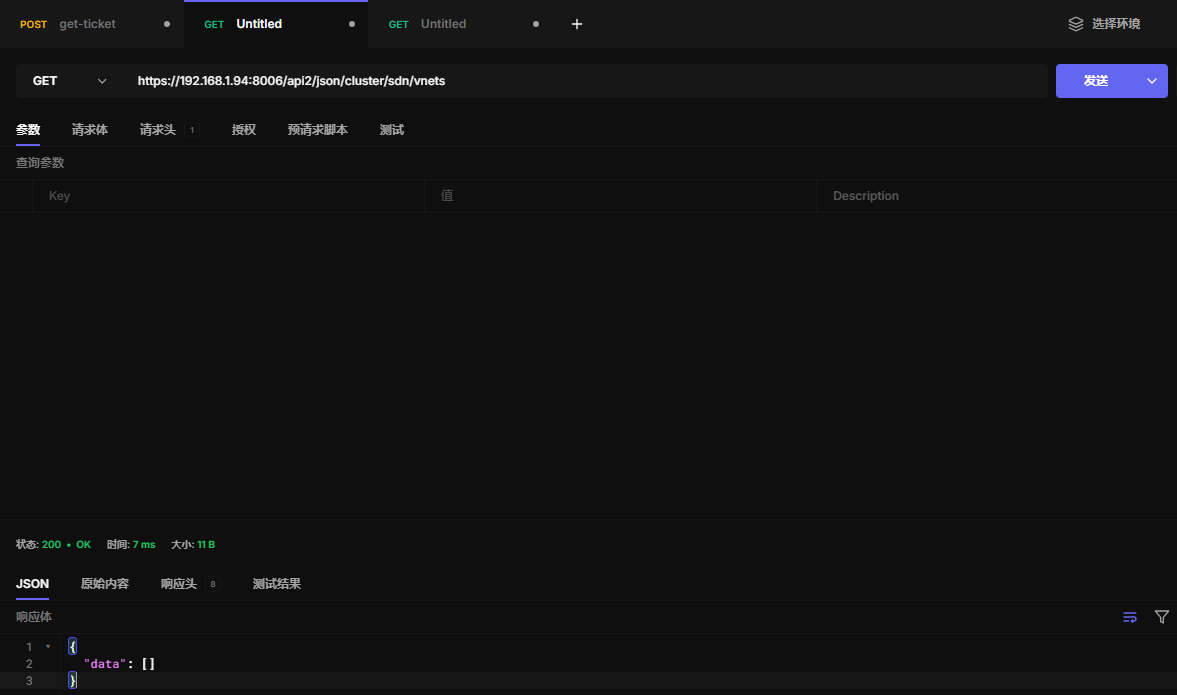Switch to the 请求体 tab
This screenshot has height=695, width=1177.
[x=90, y=130]
